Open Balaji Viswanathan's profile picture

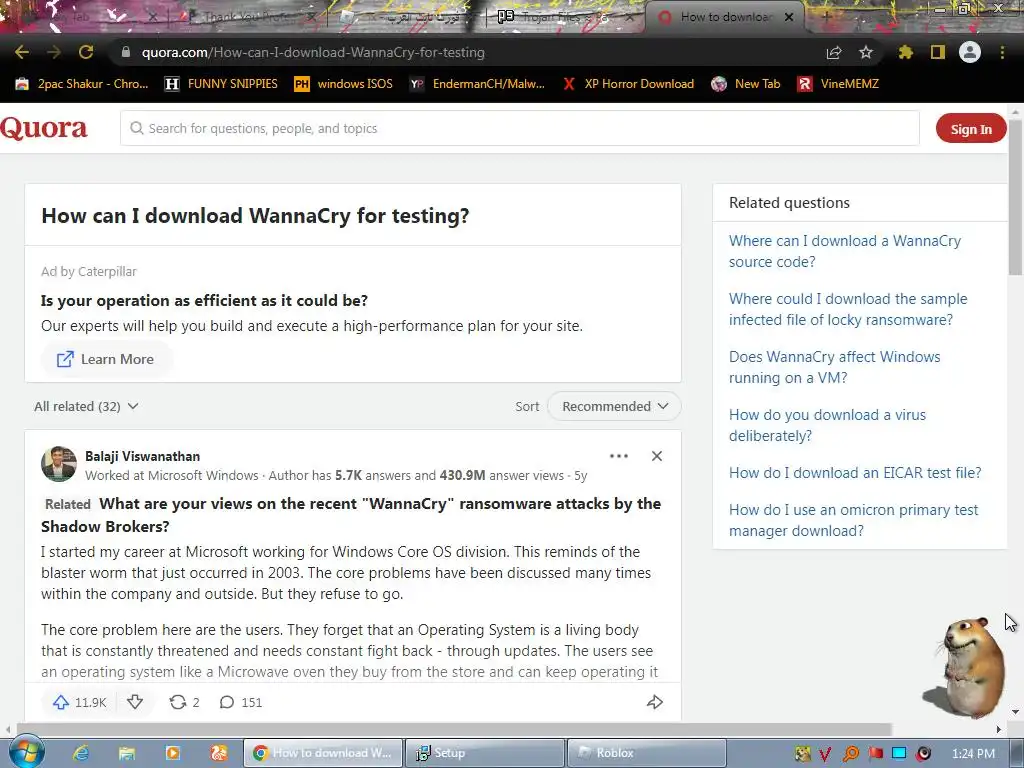59,464
